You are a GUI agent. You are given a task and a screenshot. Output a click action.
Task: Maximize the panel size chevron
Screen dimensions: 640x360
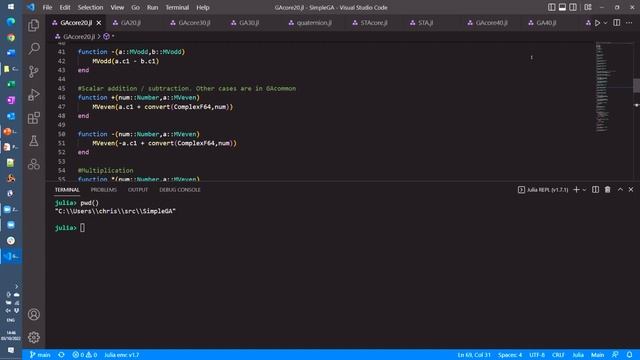point(620,190)
